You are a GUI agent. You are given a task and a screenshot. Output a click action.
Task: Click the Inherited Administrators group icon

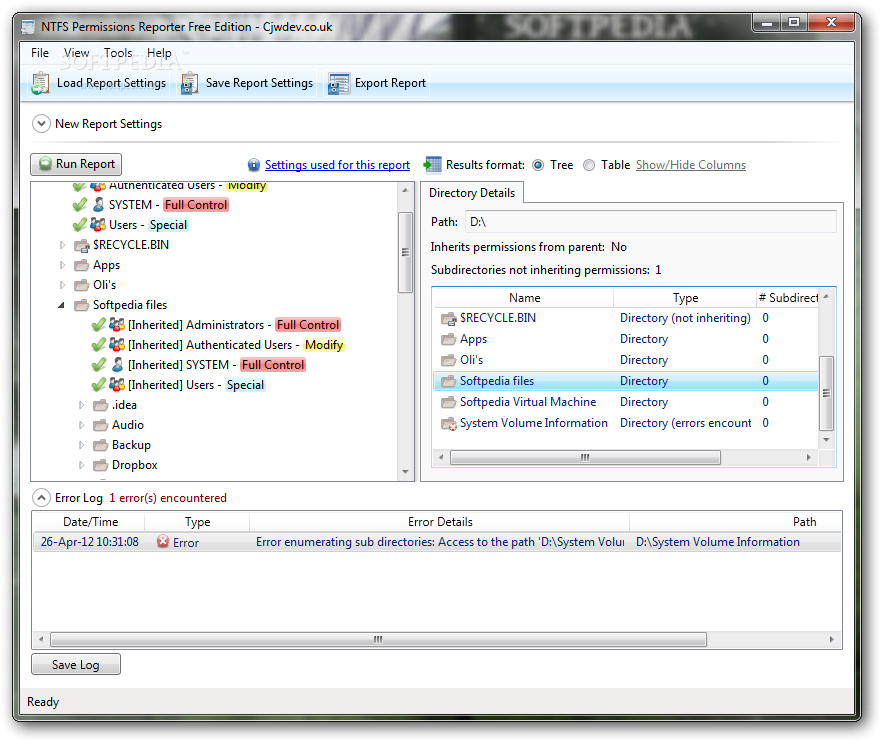[117, 325]
